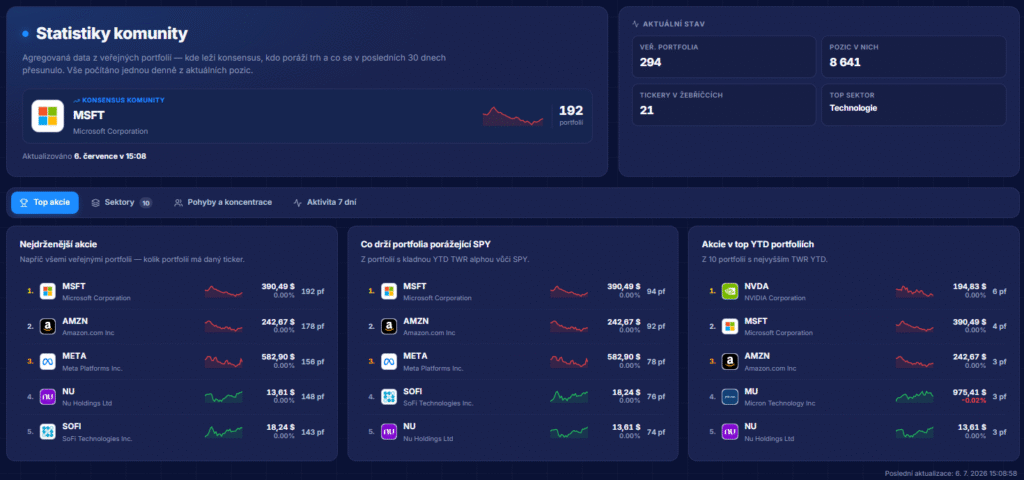Click the large Microsoft logo in consensus card

(48, 116)
